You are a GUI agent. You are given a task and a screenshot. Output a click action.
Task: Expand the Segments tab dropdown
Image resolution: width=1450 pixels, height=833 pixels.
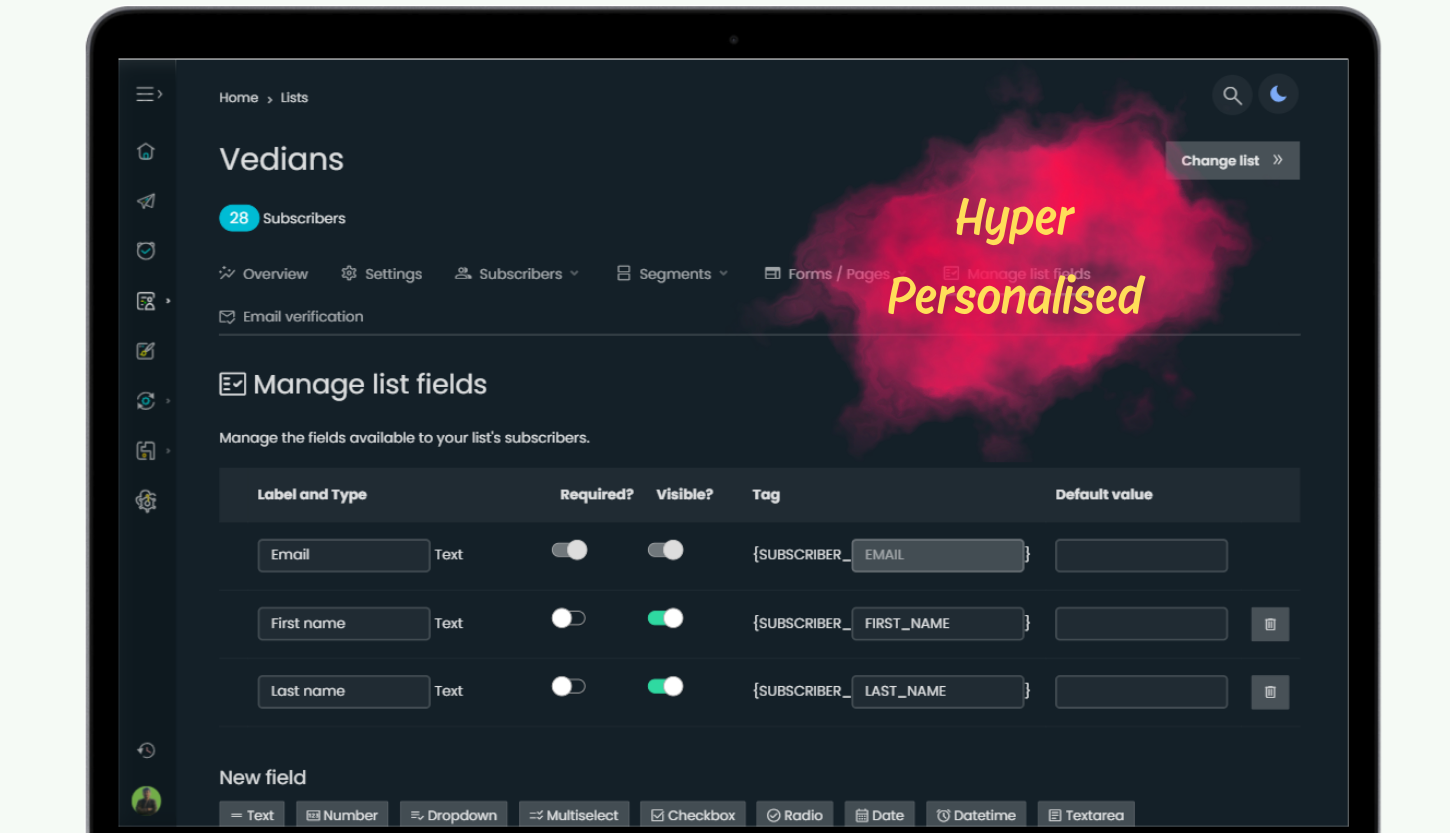pos(672,274)
